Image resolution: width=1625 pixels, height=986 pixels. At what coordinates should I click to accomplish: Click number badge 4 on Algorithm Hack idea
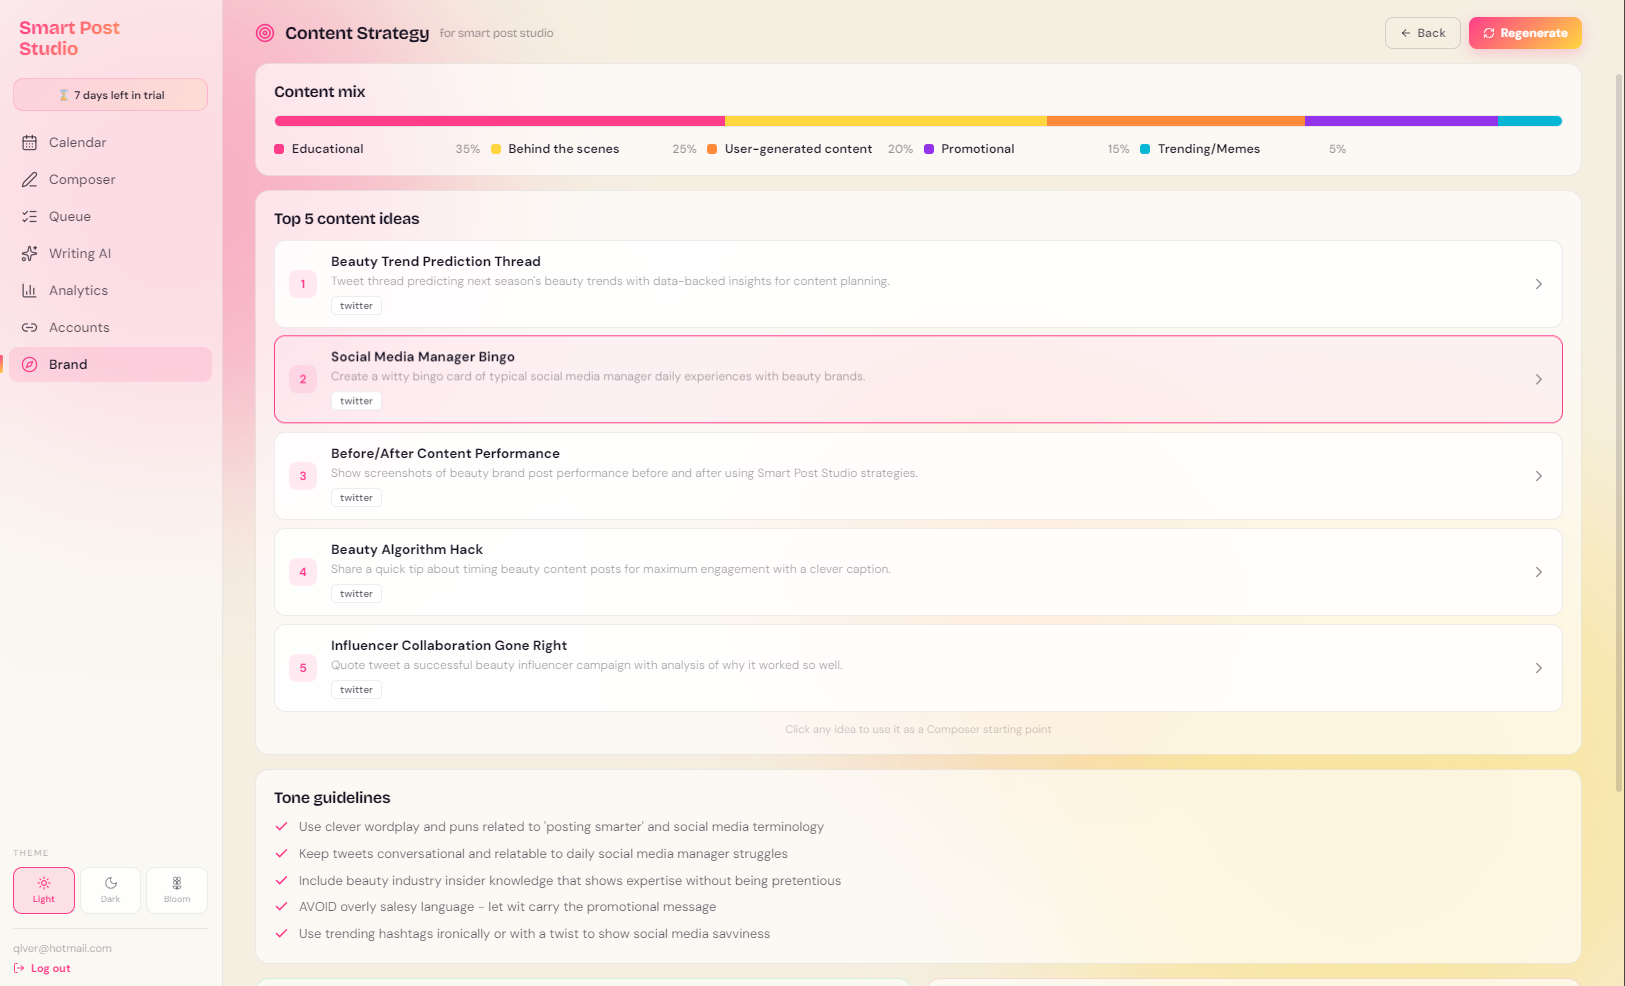(303, 572)
